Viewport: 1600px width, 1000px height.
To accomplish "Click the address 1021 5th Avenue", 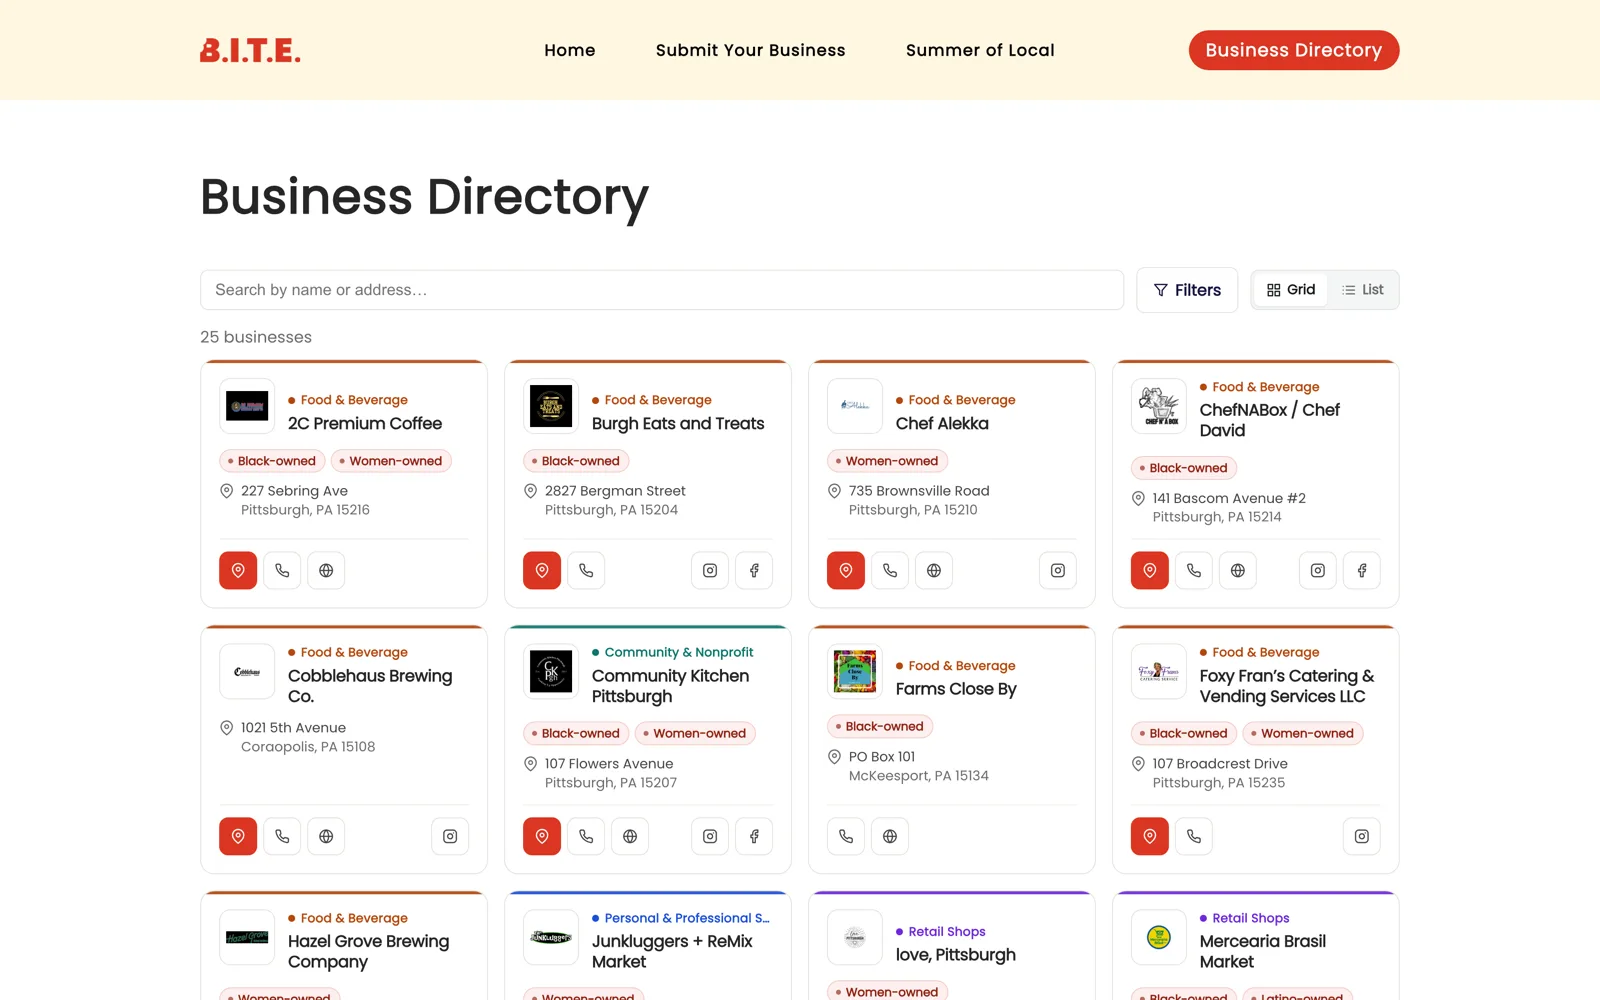I will 293,728.
